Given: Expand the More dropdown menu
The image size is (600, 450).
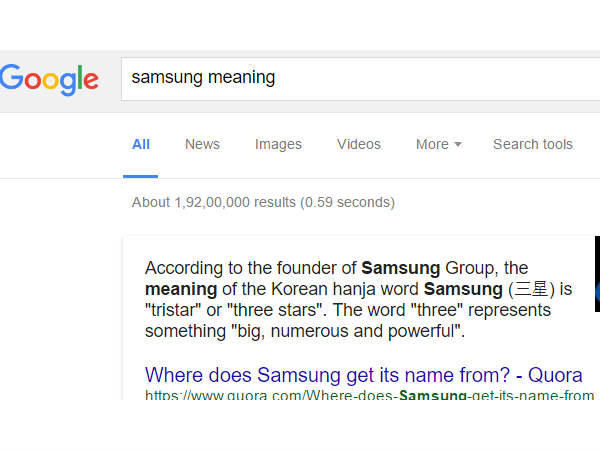Looking at the screenshot, I should 433,144.
